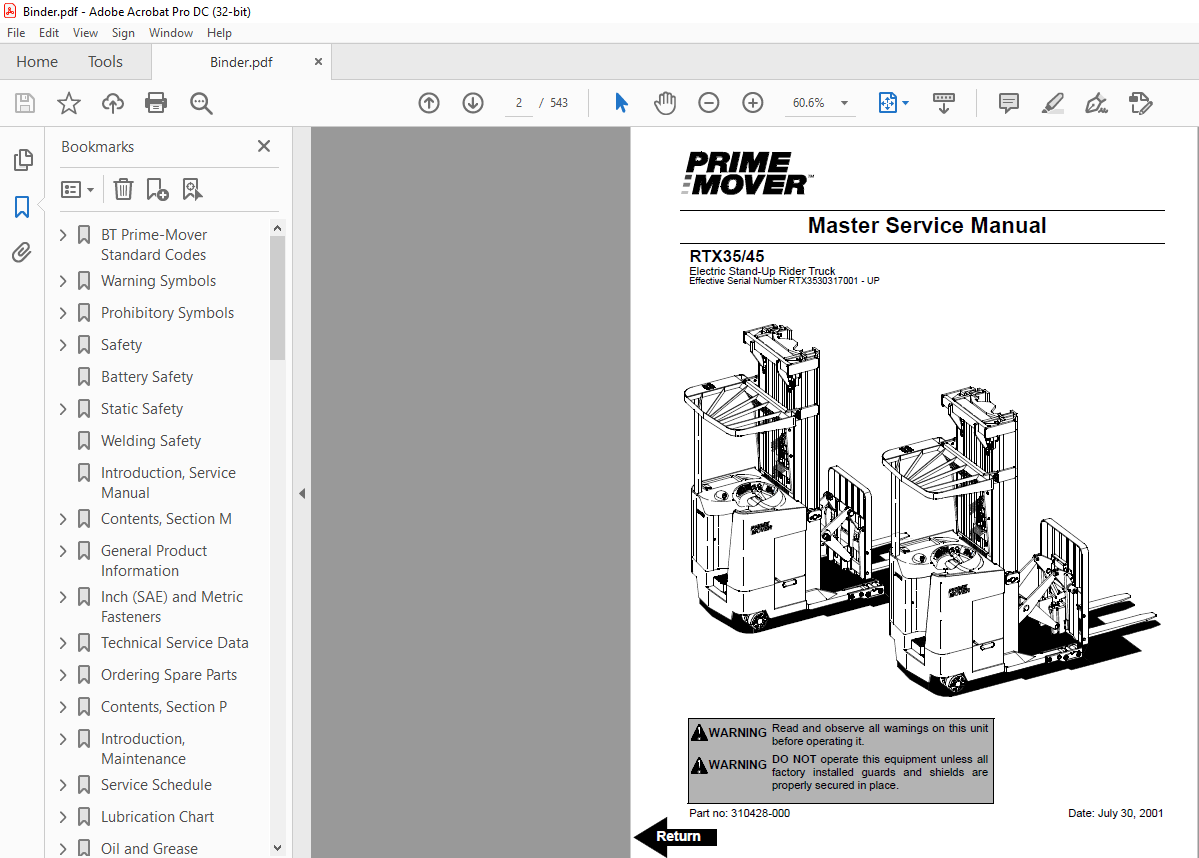The height and width of the screenshot is (858, 1199).
Task: Open the Service Schedule bookmark
Action: click(x=156, y=785)
